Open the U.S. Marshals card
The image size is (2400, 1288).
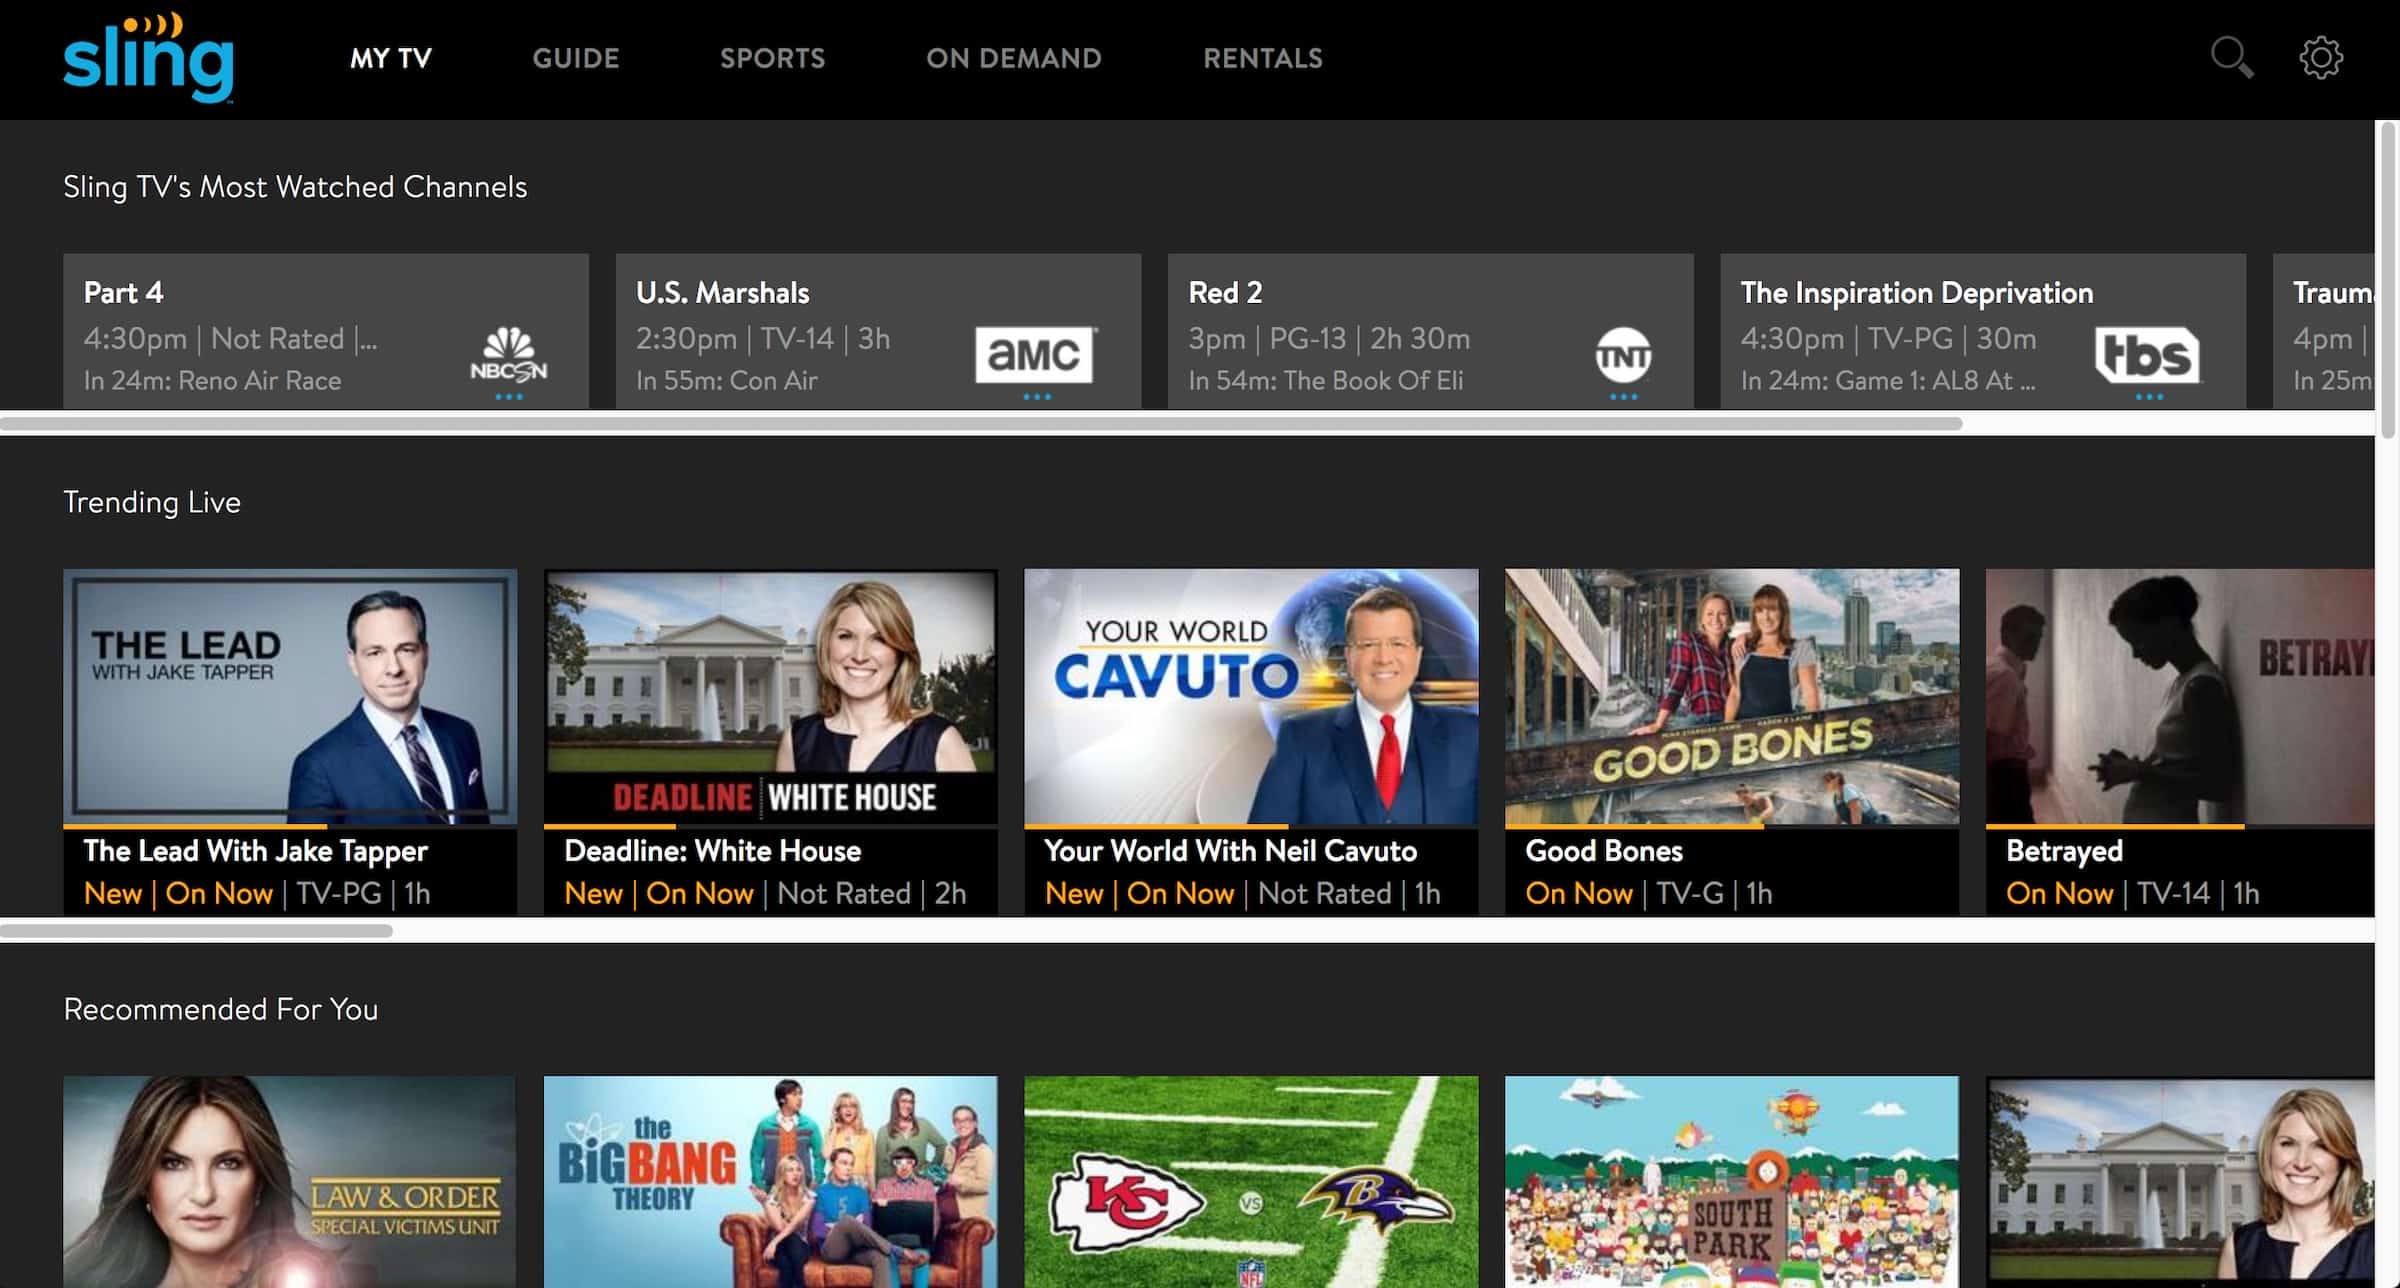878,331
